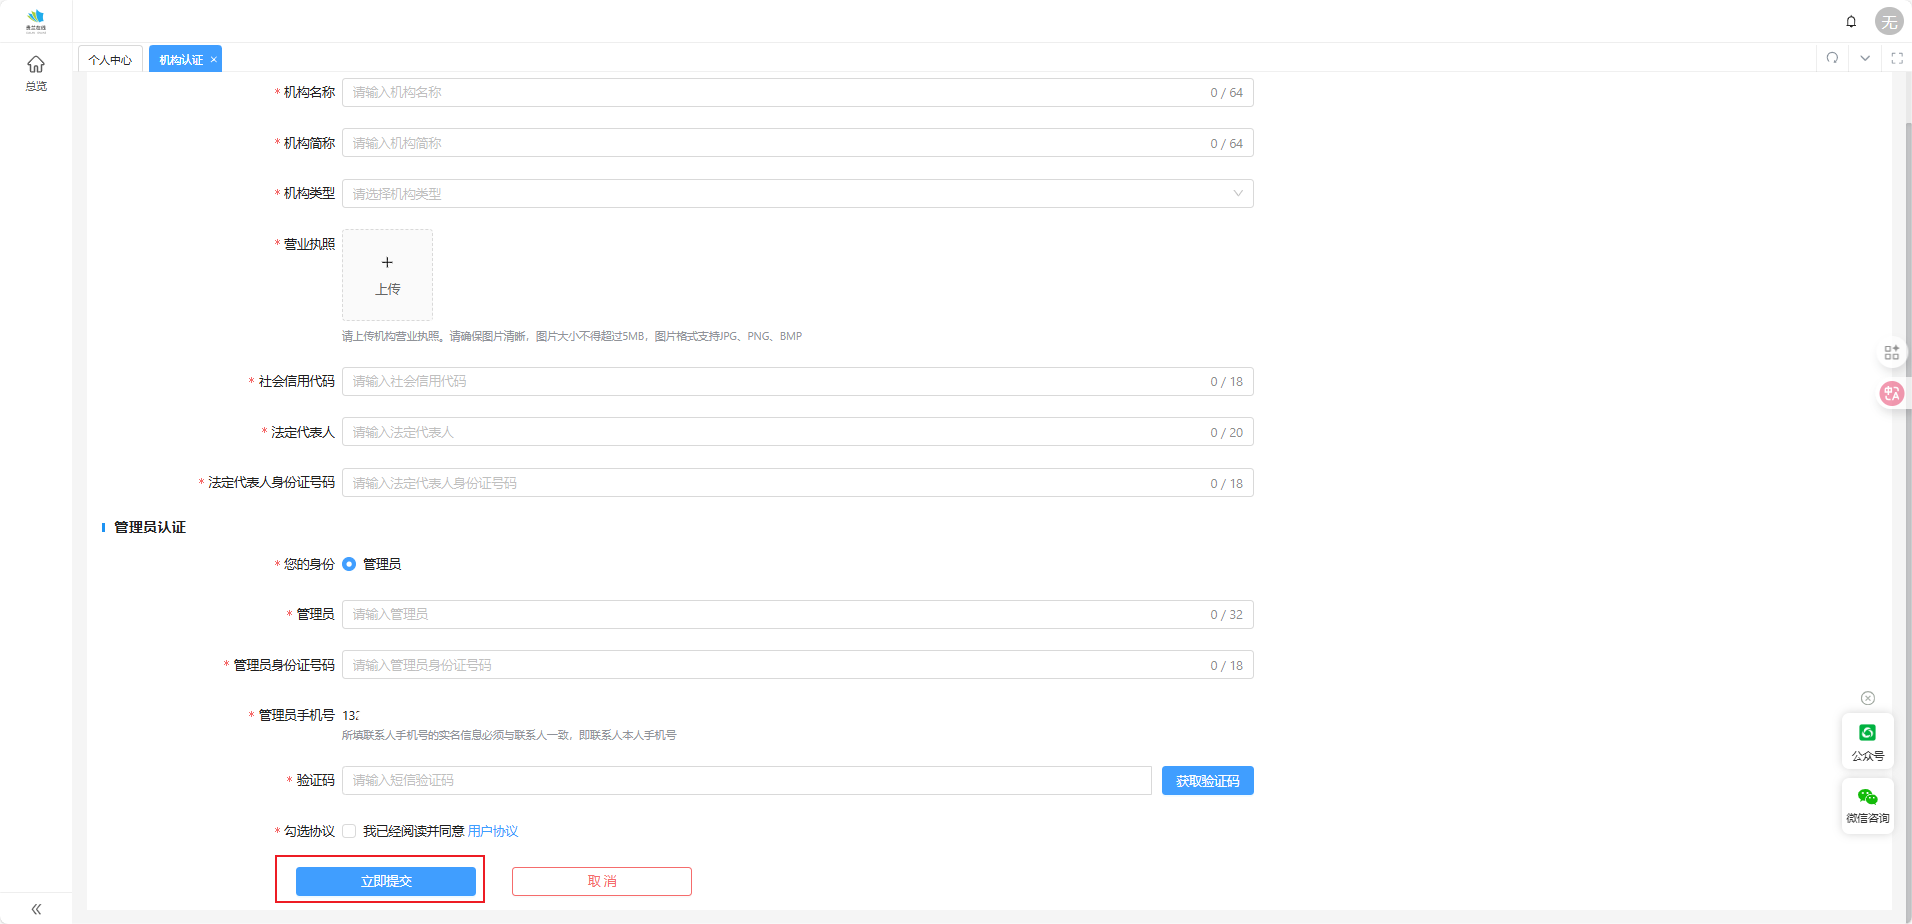This screenshot has width=1912, height=924.
Task: Open the tab options chevron dropdown
Action: (x=1865, y=58)
